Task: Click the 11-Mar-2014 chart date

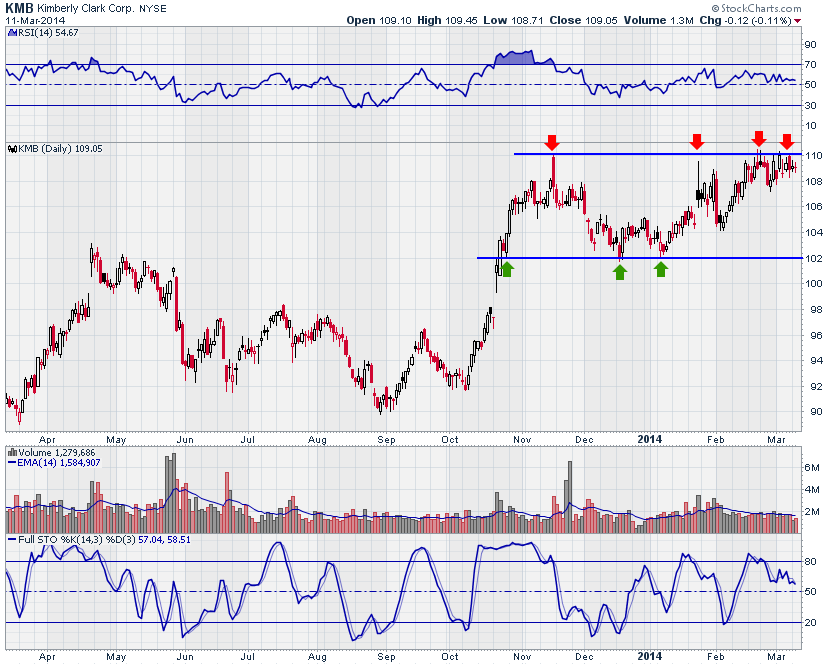Action: (35, 21)
